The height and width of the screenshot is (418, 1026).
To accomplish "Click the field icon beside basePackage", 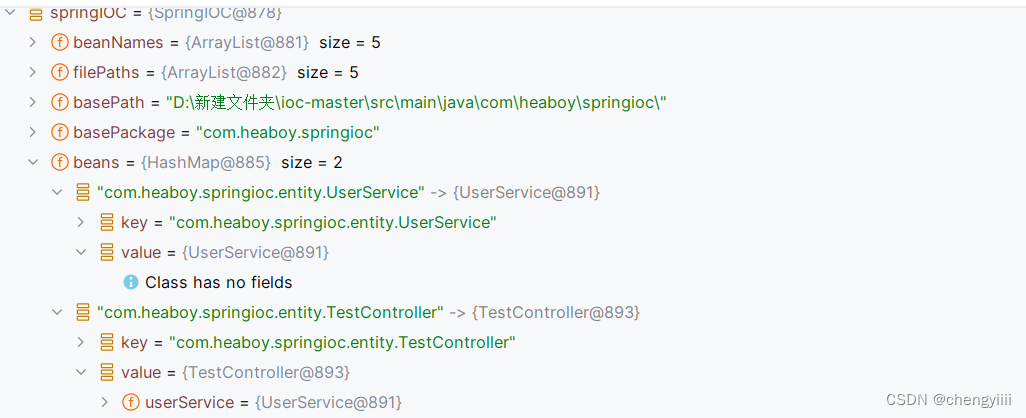I will point(59,132).
